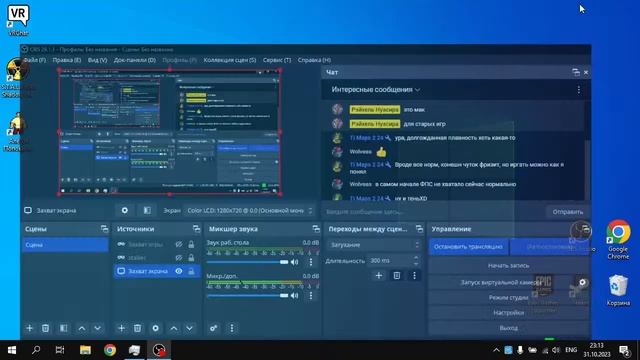
Task: Show hidden icons chevron in the system tray
Action: pyautogui.click(x=496, y=350)
